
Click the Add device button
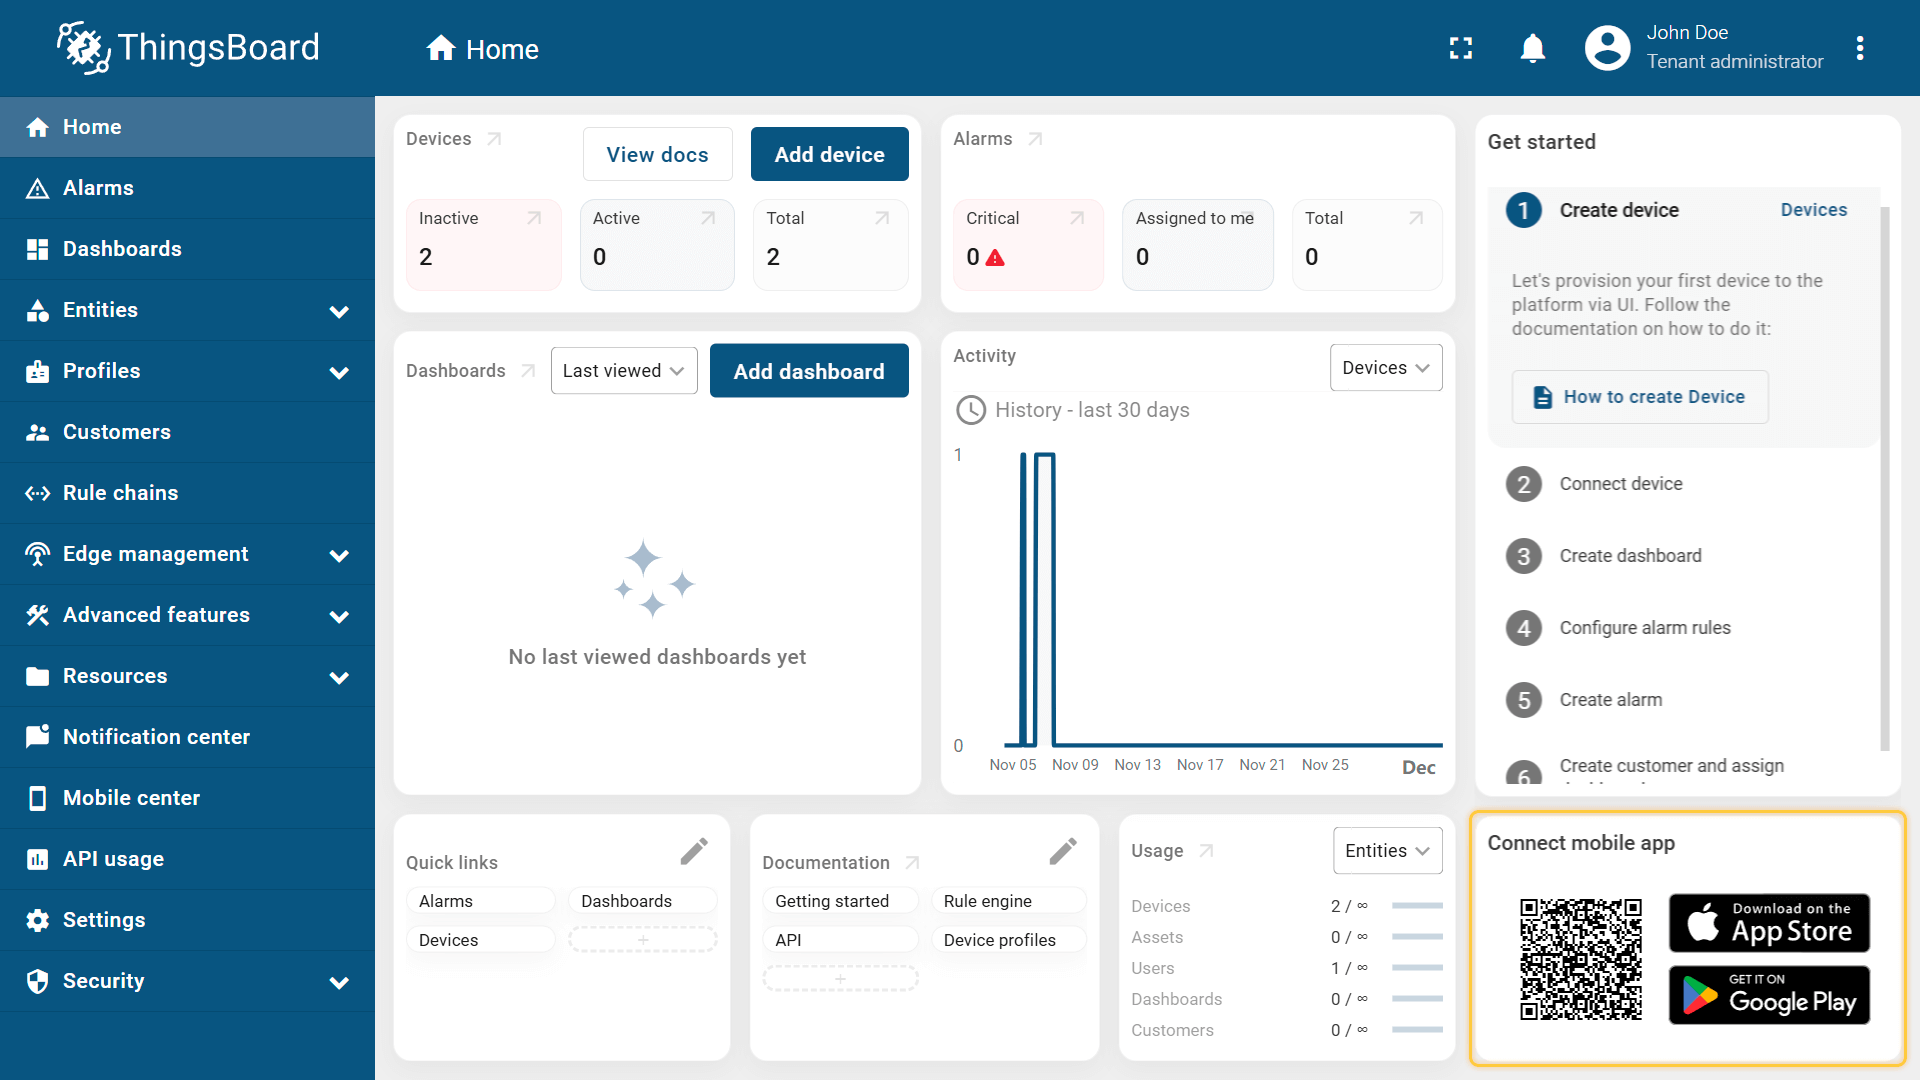pyautogui.click(x=829, y=154)
